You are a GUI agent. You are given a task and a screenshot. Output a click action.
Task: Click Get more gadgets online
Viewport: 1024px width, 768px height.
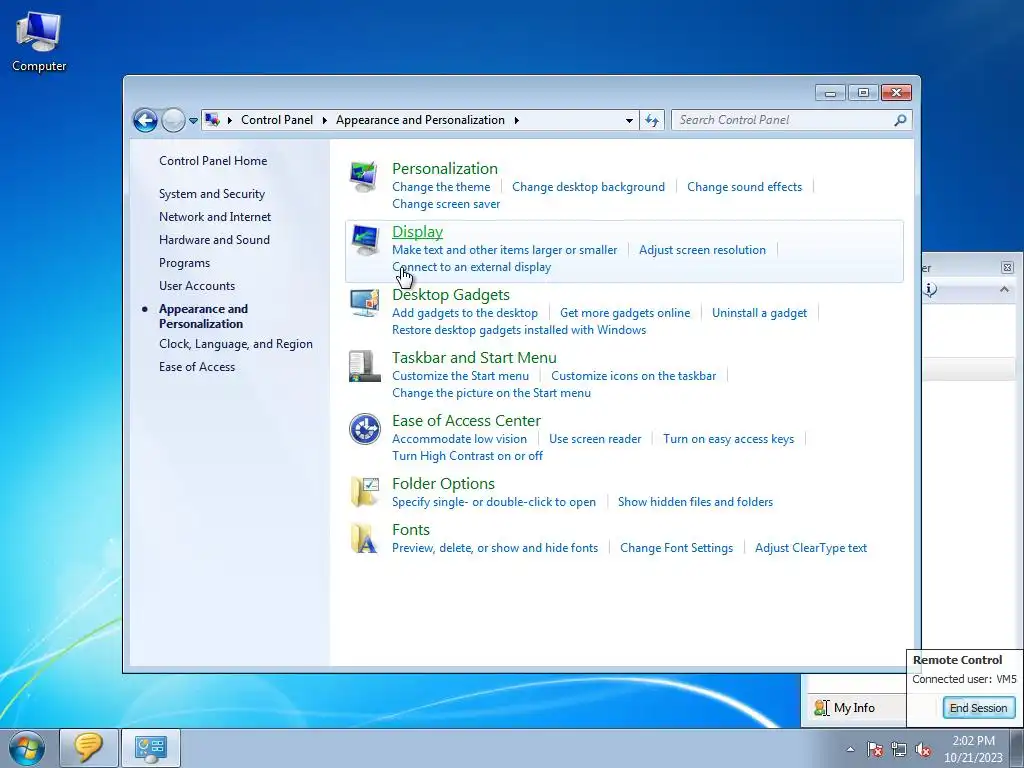click(625, 313)
